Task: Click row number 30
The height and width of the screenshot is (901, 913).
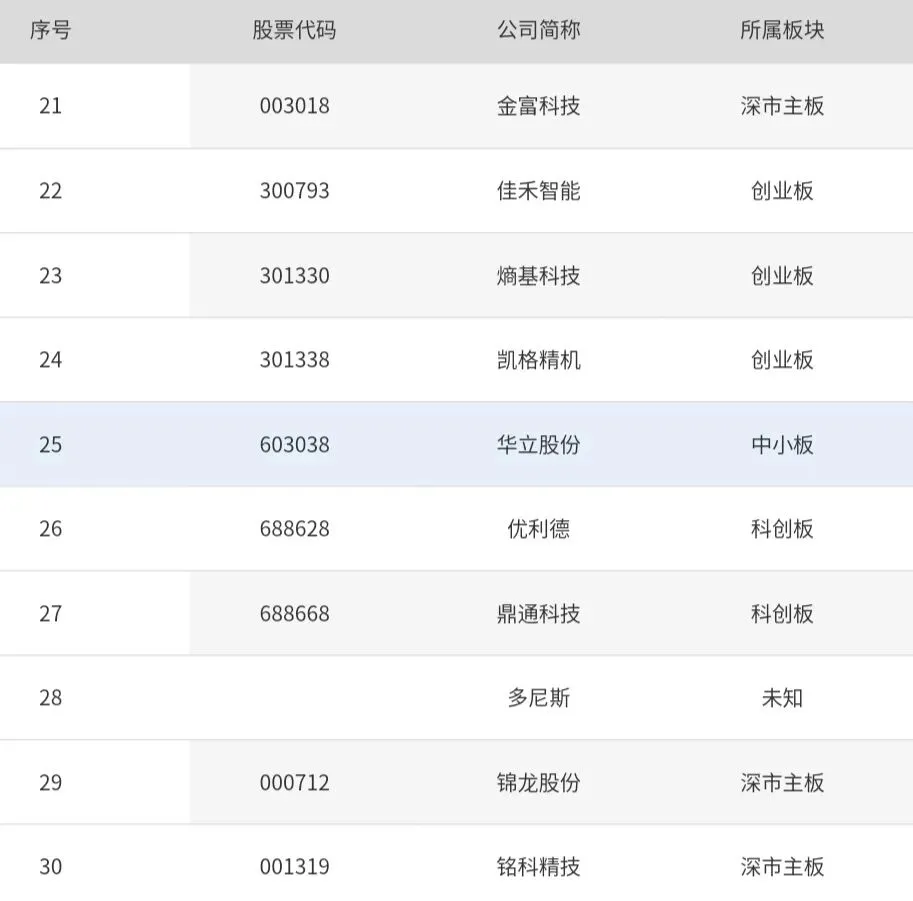Action: 51,867
